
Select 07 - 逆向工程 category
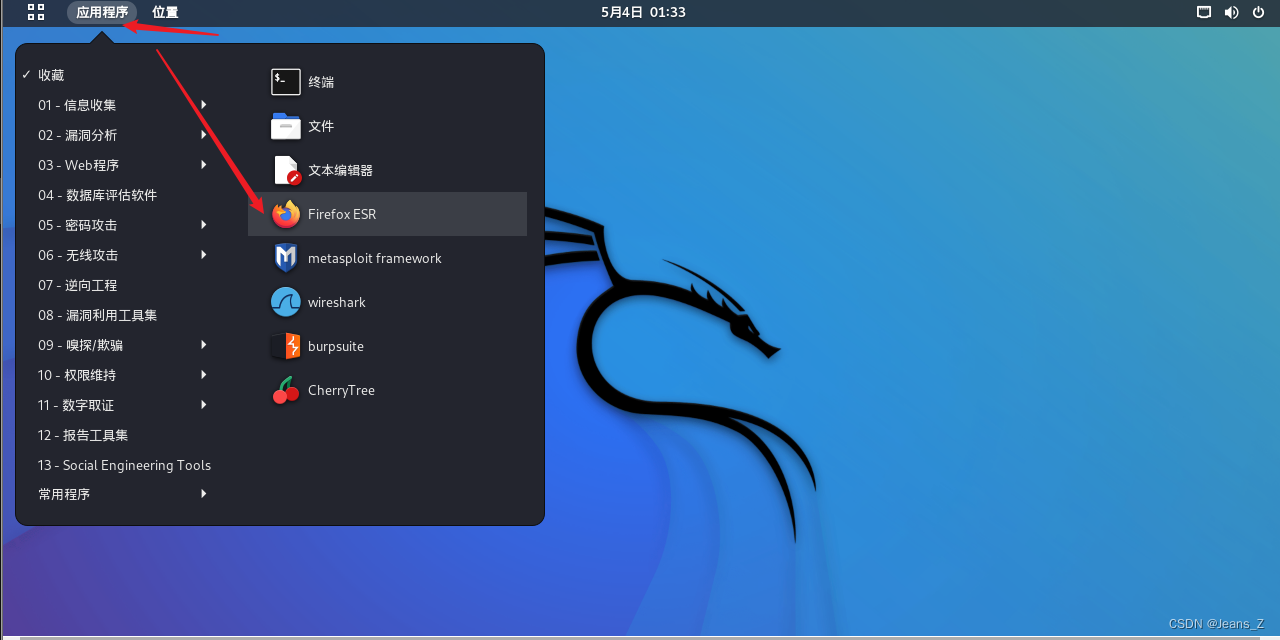[77, 285]
